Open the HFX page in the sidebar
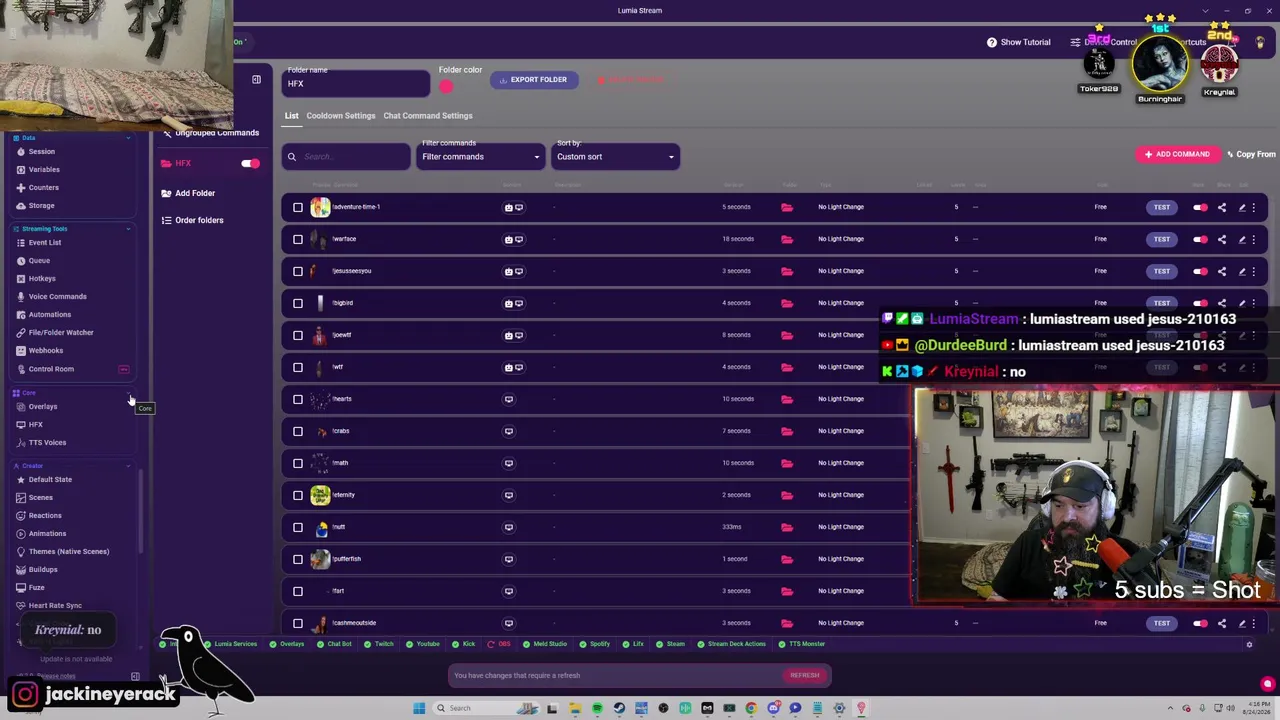This screenshot has height=720, width=1280. click(35, 424)
